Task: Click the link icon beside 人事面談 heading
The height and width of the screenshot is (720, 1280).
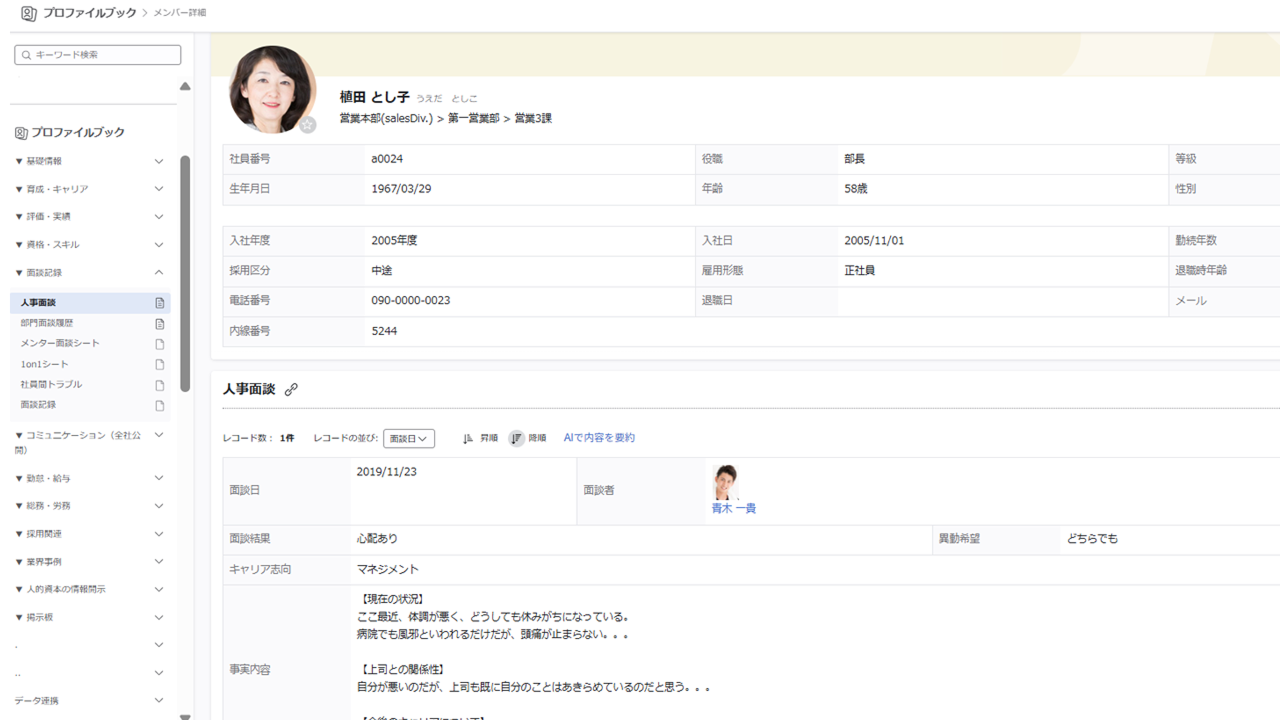Action: 291,390
